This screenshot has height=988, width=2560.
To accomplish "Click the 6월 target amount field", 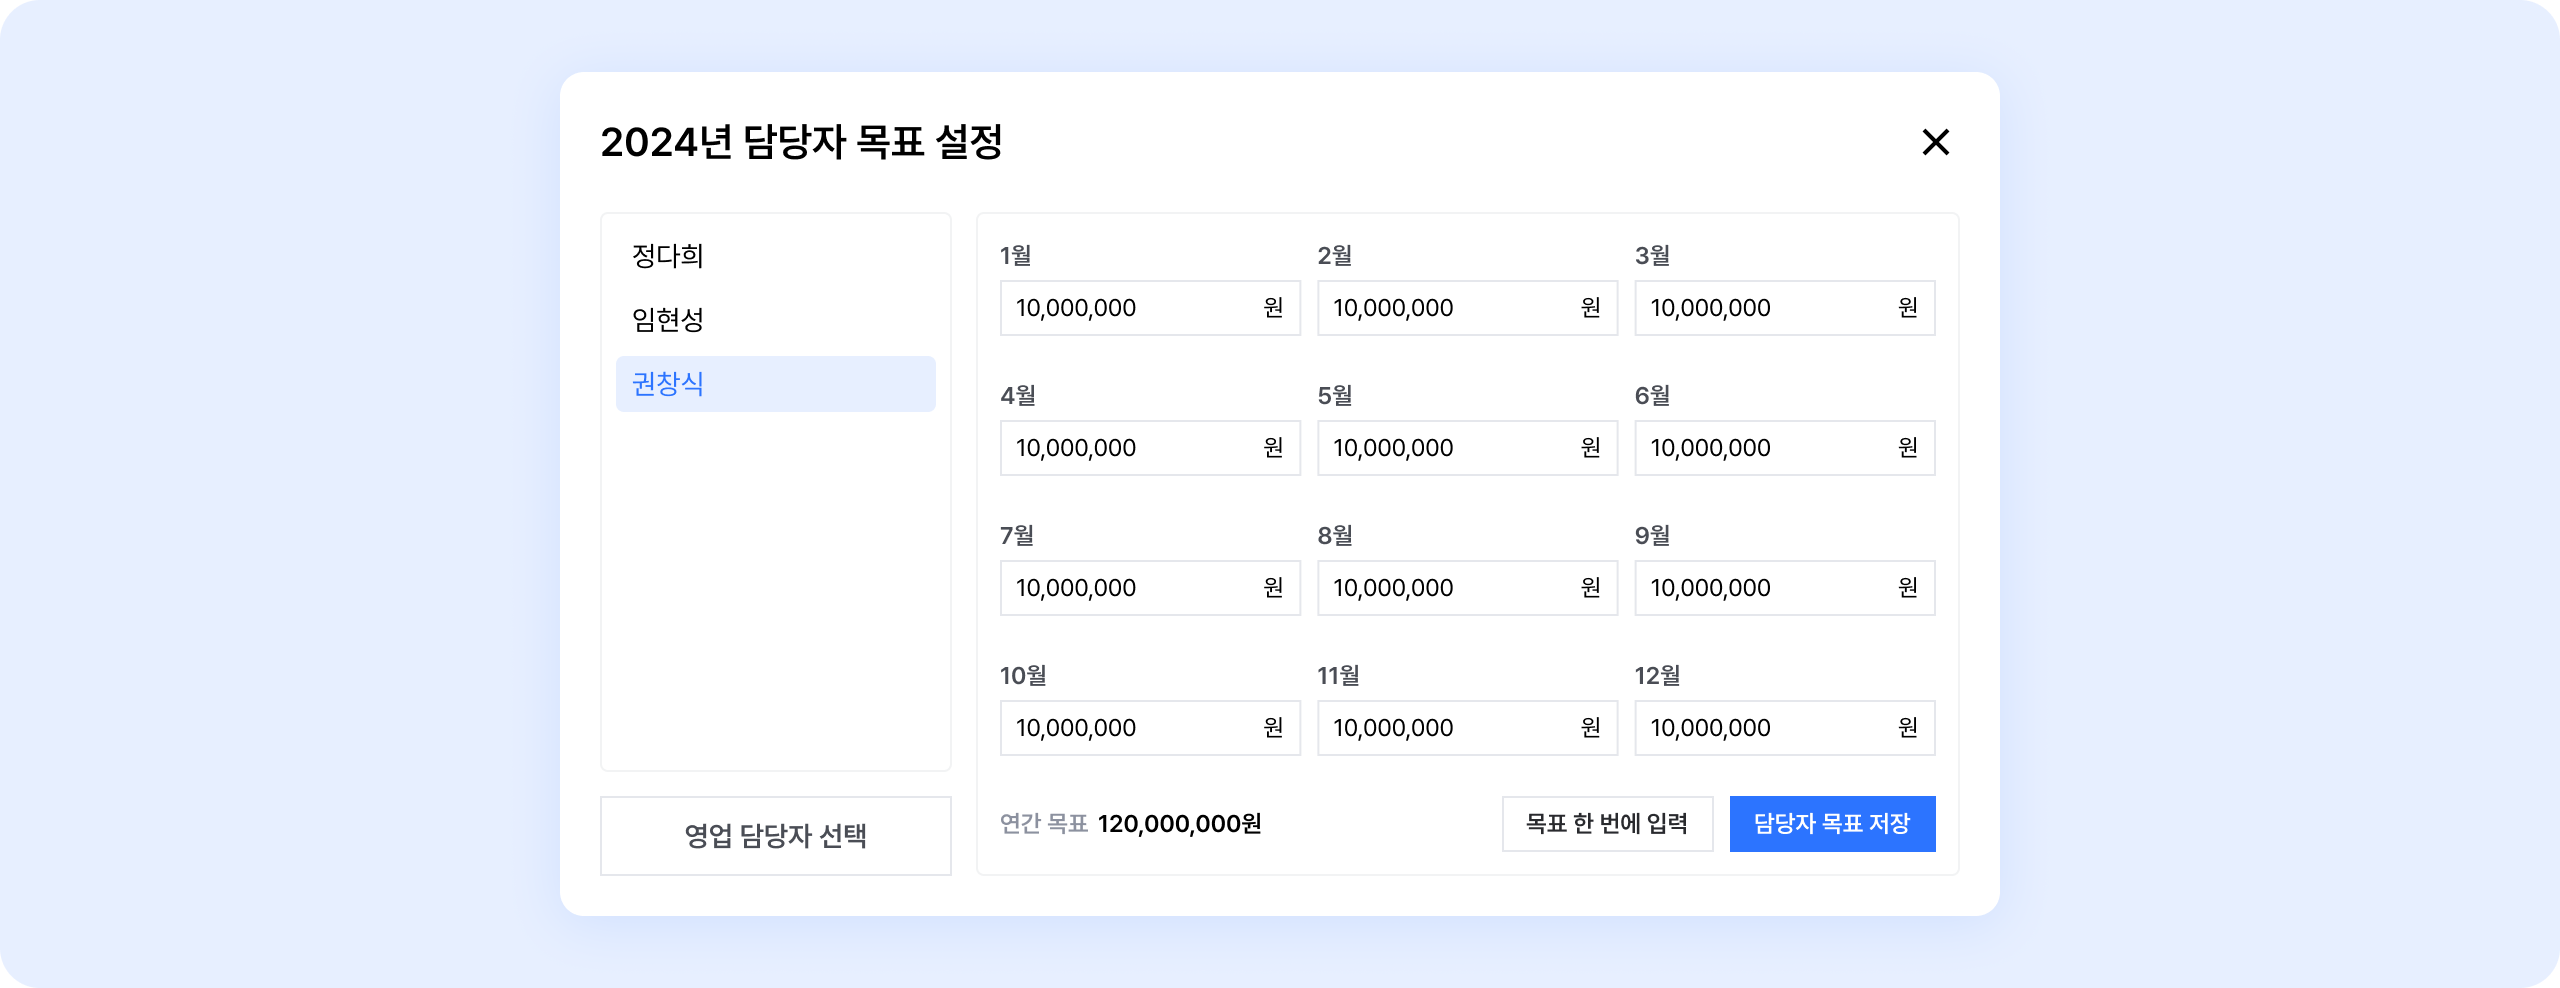I will coord(1765,448).
